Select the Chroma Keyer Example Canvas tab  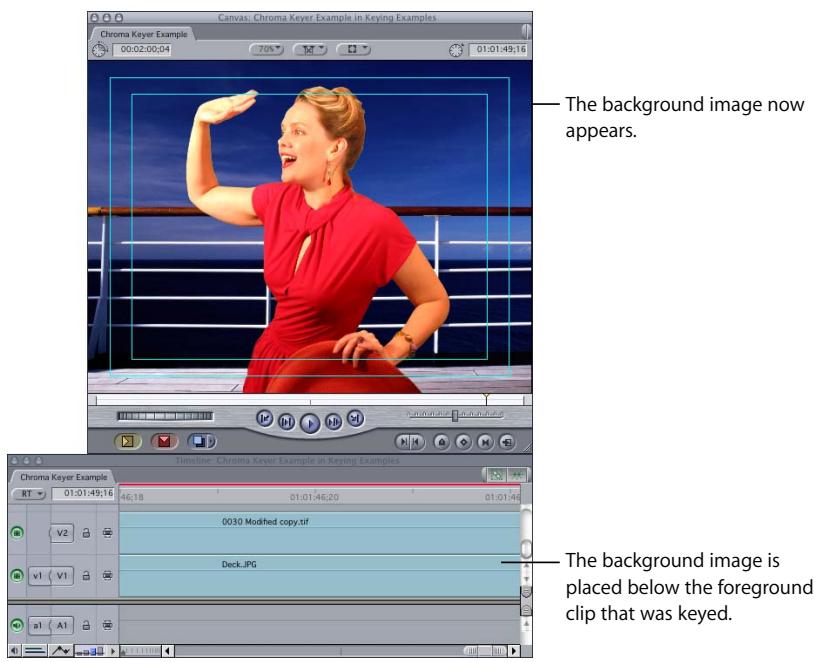coord(143,34)
